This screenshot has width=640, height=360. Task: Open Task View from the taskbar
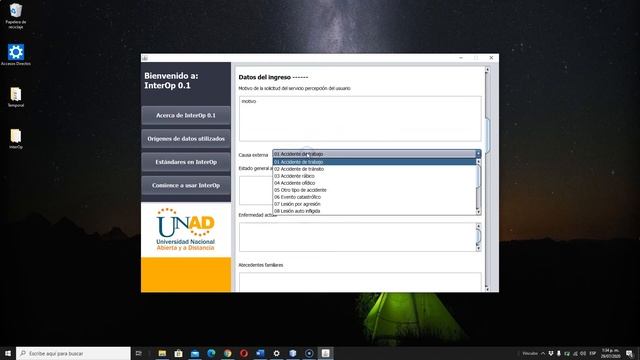click(x=139, y=353)
